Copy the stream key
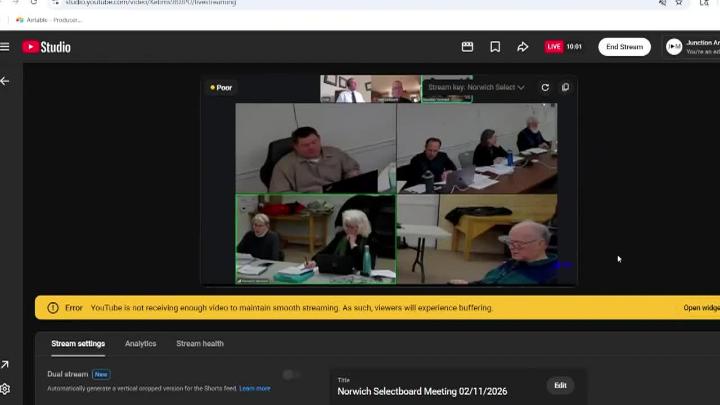The image size is (720, 405). pos(565,87)
